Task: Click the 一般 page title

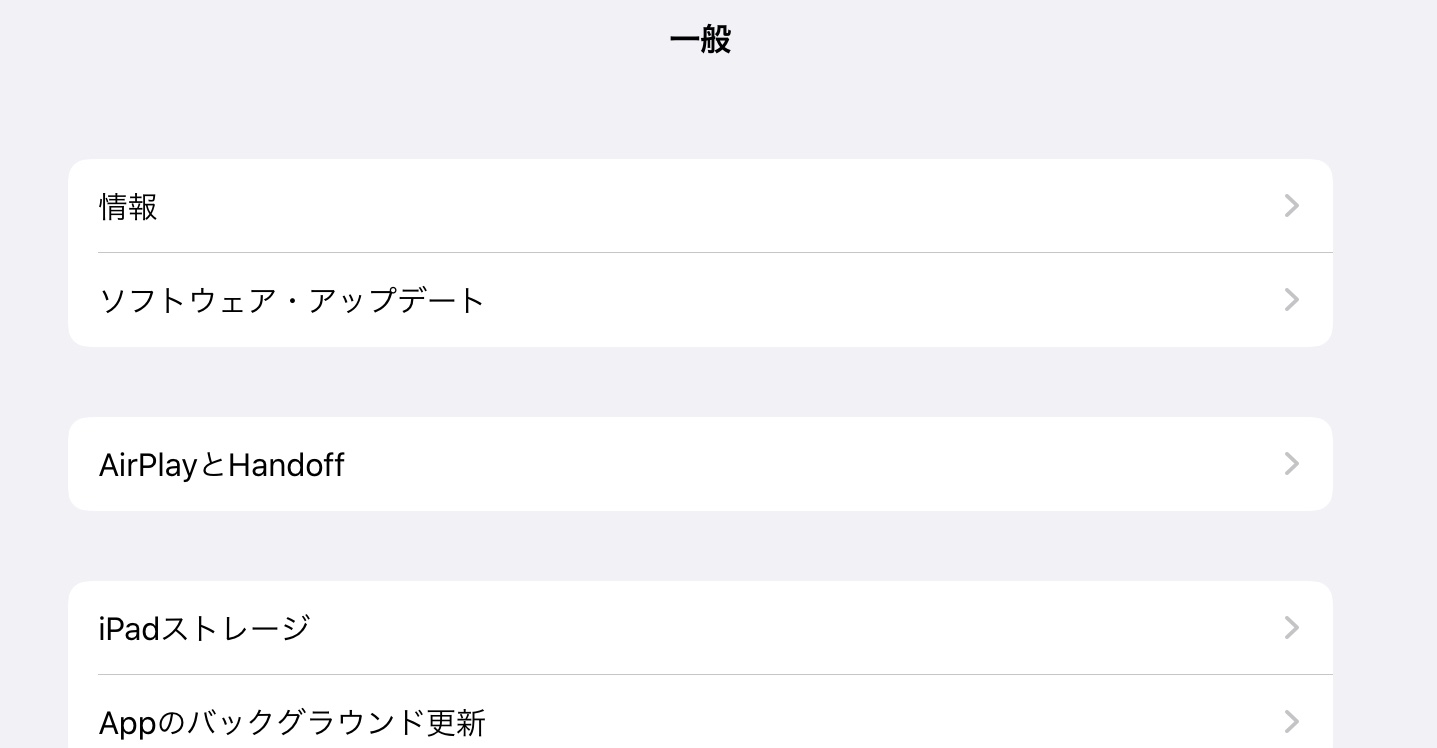Action: coord(700,41)
